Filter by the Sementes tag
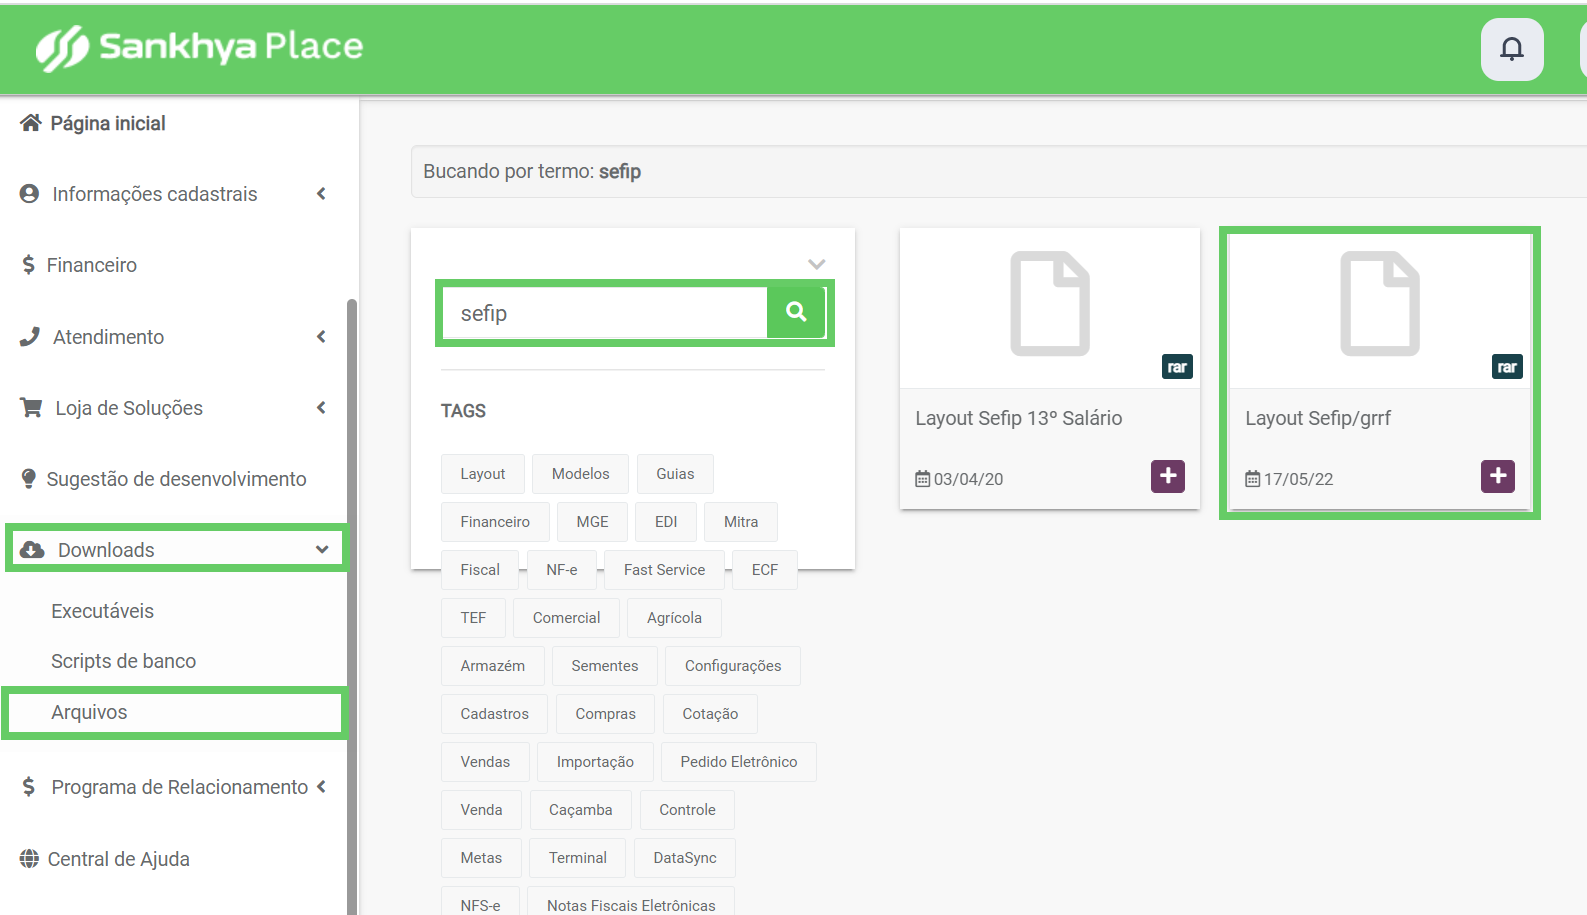Image resolution: width=1587 pixels, height=915 pixels. pyautogui.click(x=605, y=666)
